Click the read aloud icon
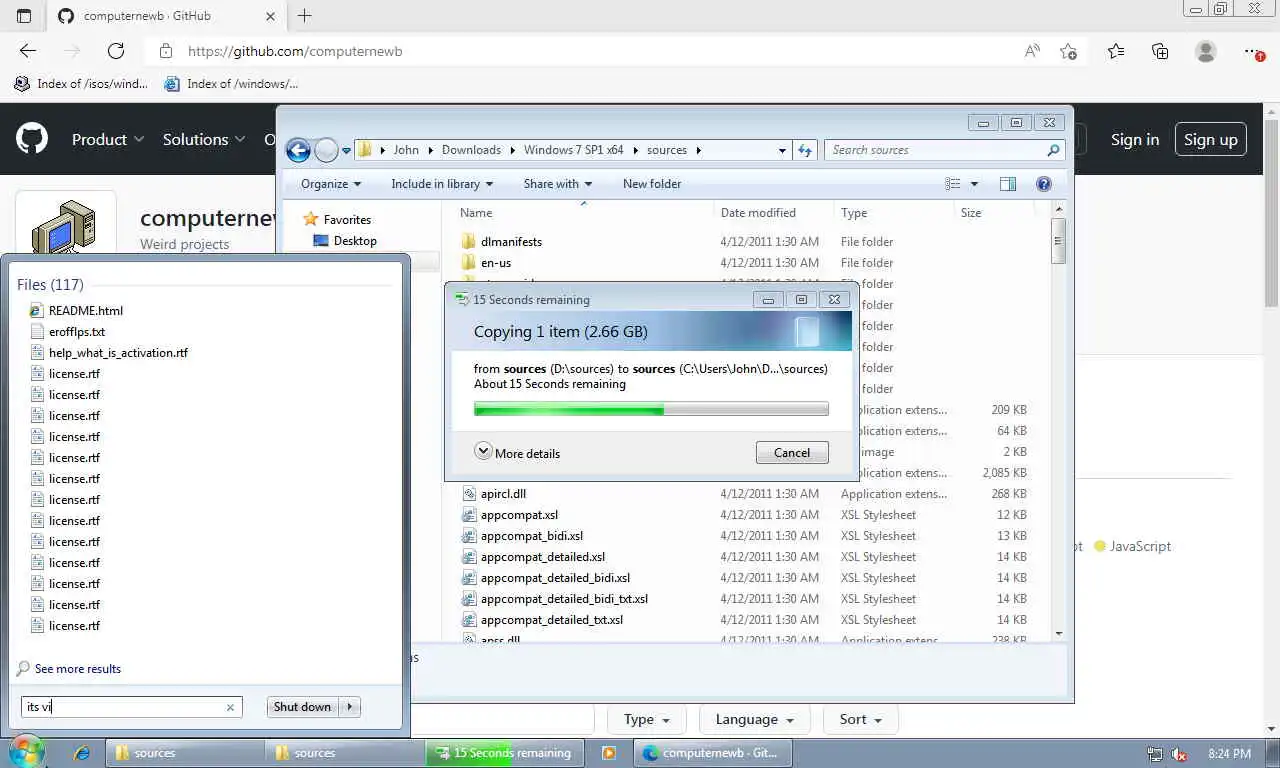Viewport: 1280px width, 768px height. pos(1032,51)
